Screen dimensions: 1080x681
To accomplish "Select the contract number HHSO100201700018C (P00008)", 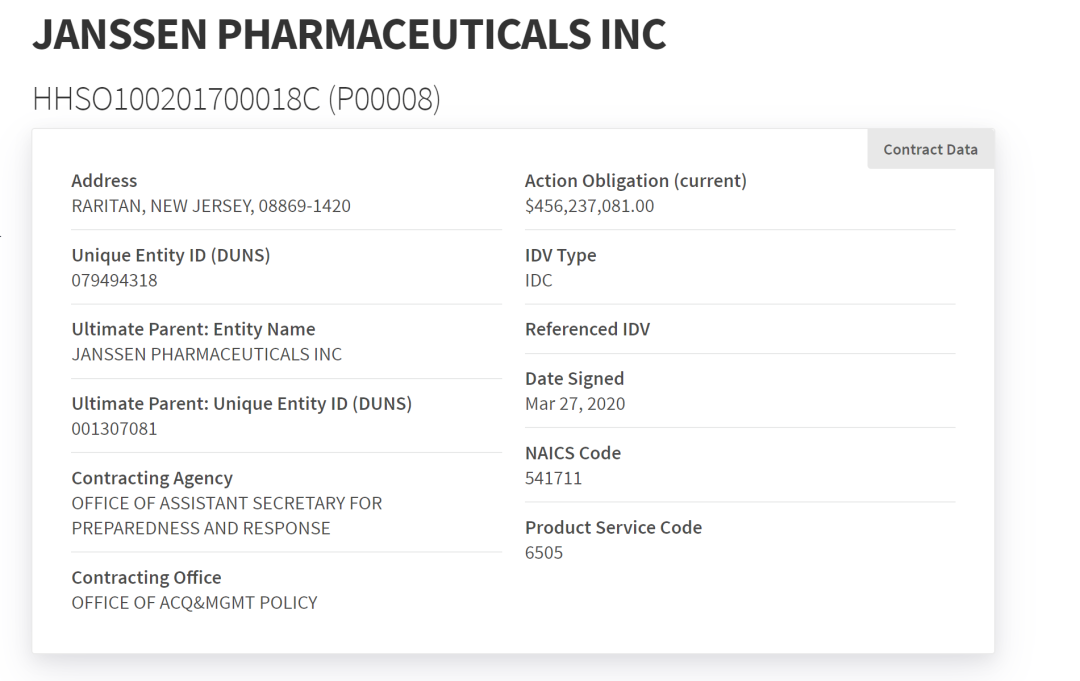I will point(236,99).
